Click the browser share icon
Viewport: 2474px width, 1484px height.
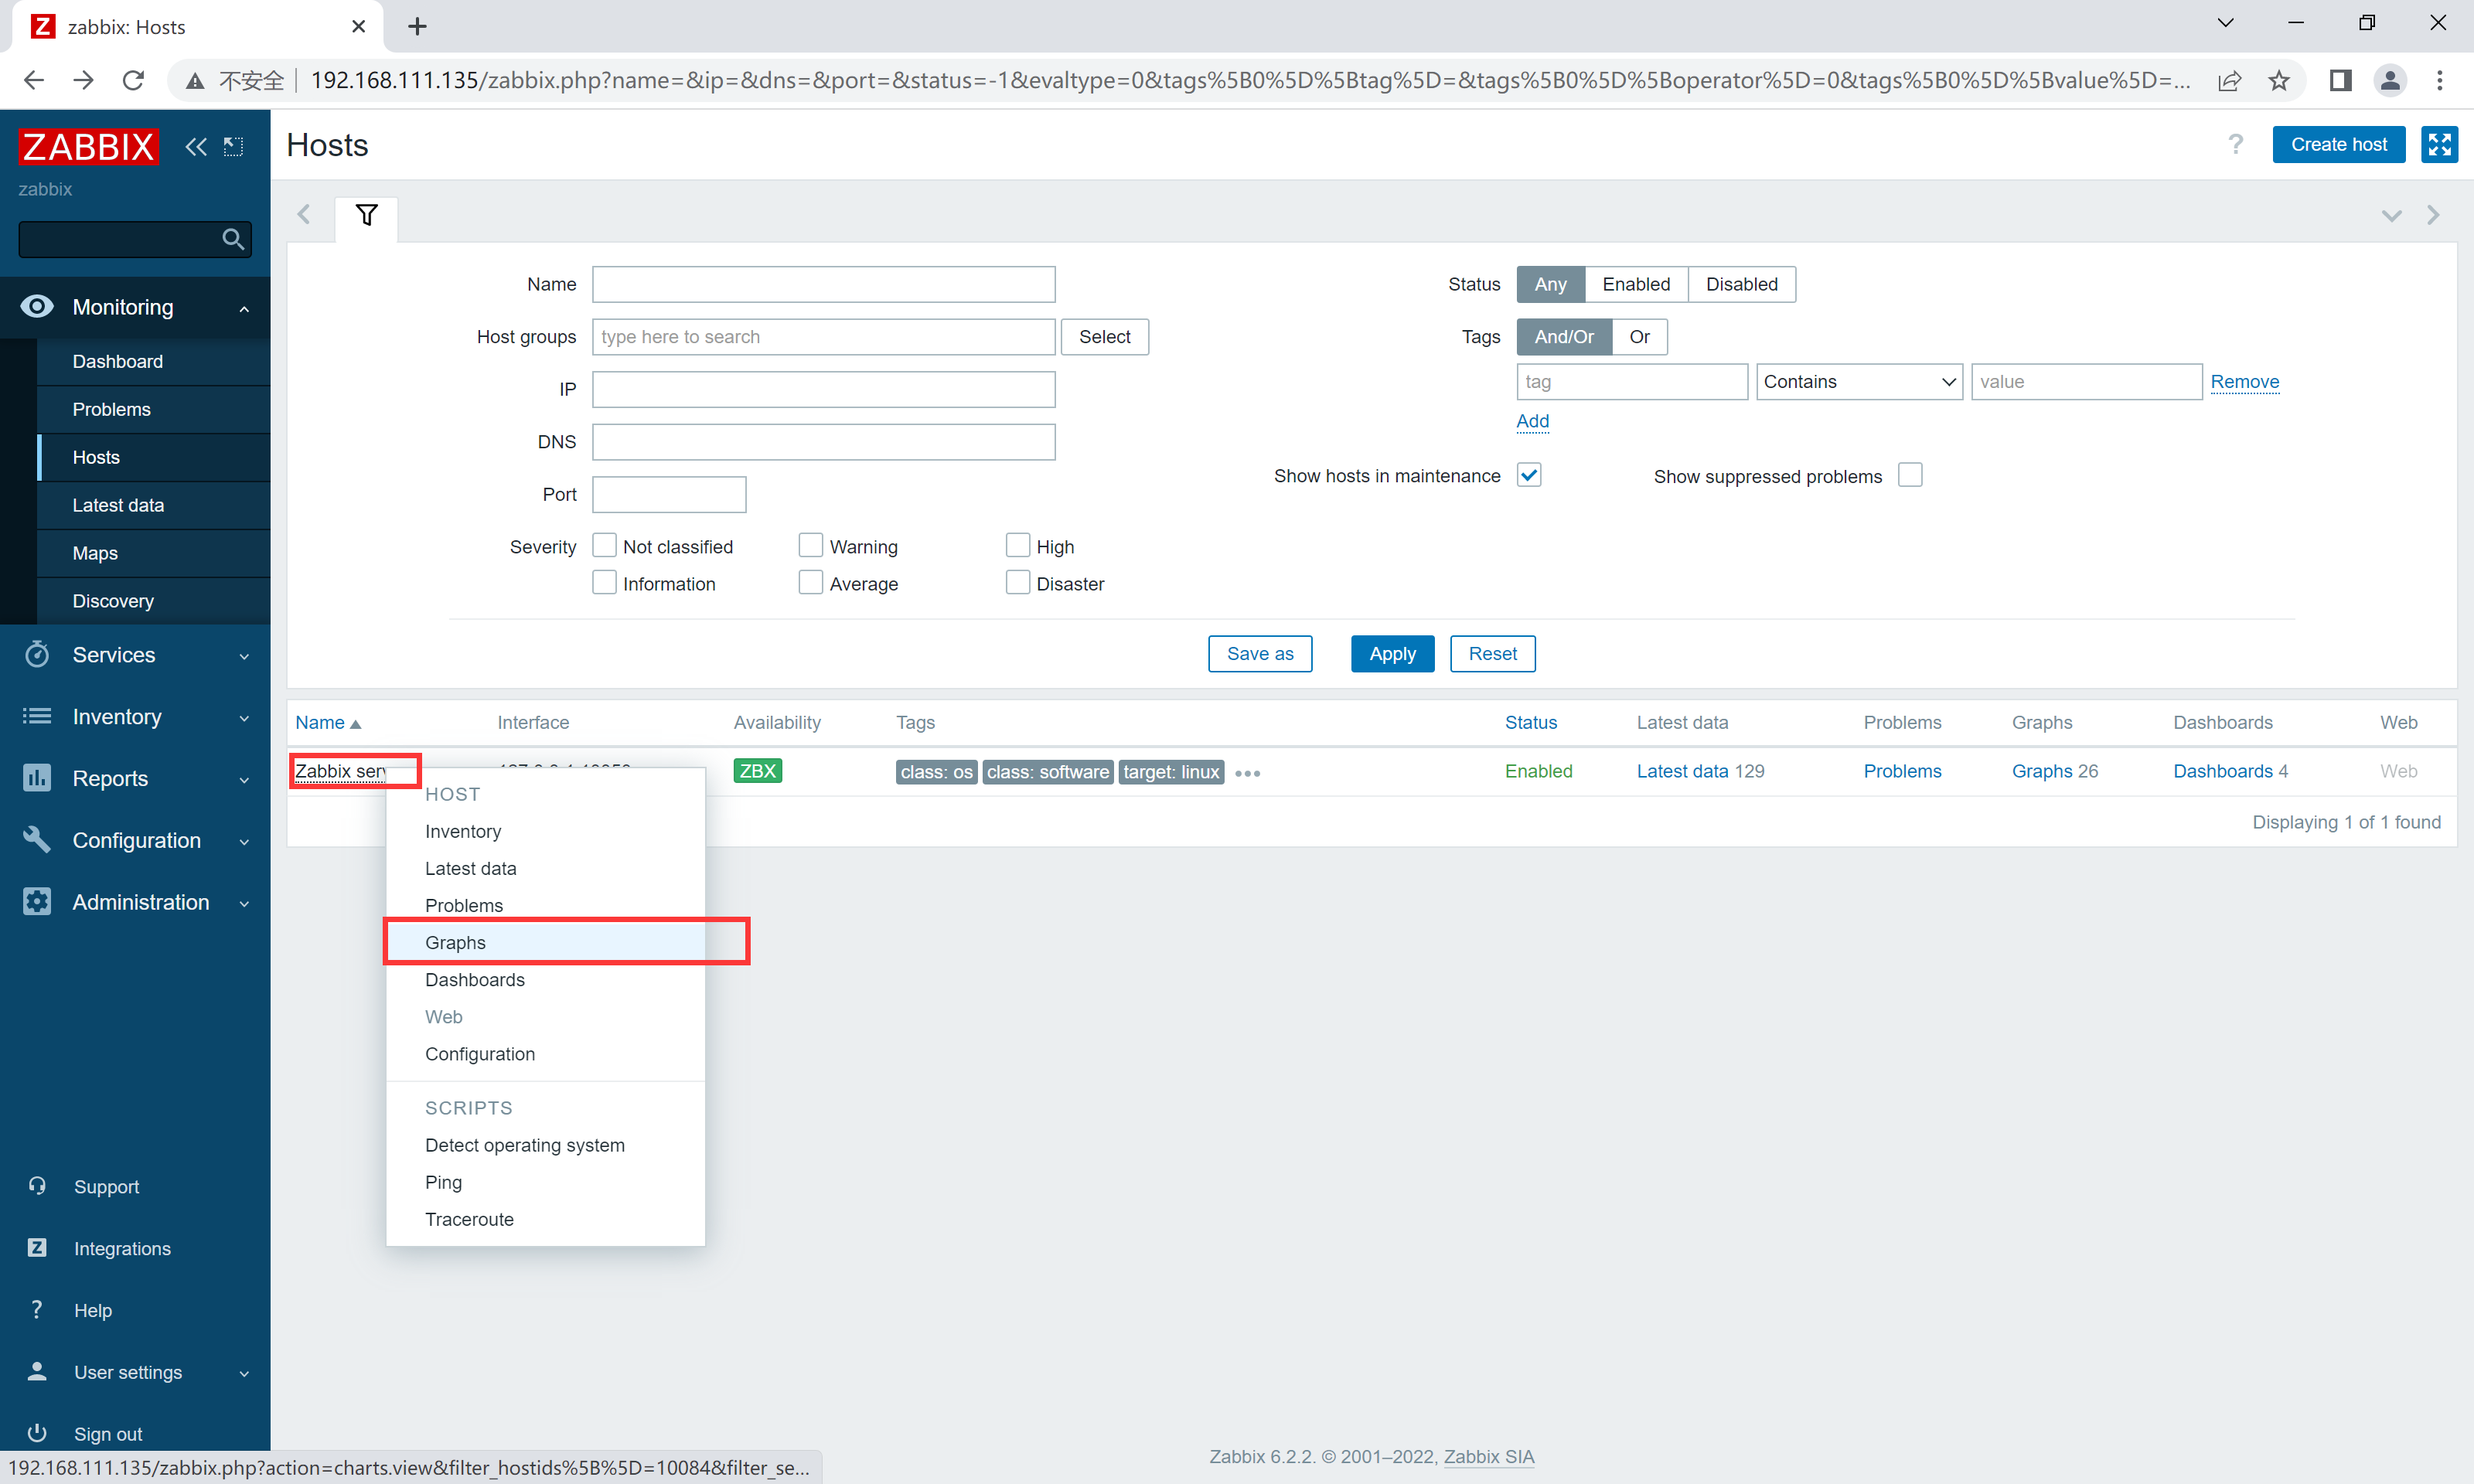click(2229, 80)
